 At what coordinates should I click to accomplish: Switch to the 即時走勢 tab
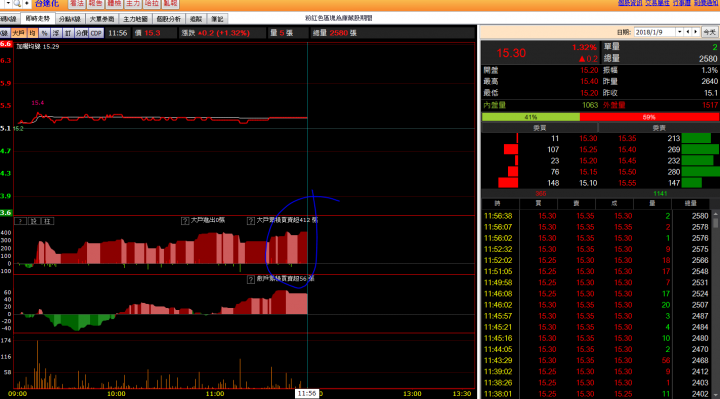pos(37,19)
